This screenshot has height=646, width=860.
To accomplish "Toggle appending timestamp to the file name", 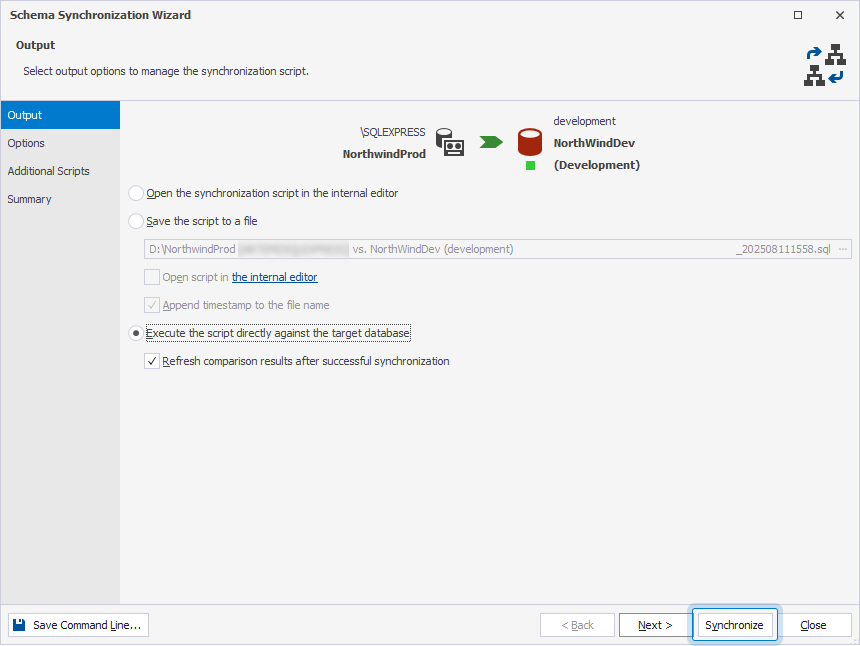I will (152, 305).
